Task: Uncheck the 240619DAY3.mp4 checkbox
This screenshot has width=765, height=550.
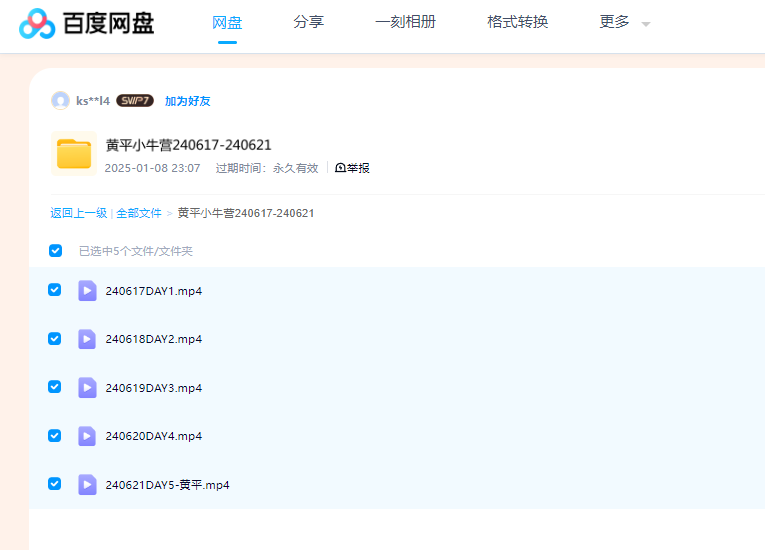Action: point(55,387)
